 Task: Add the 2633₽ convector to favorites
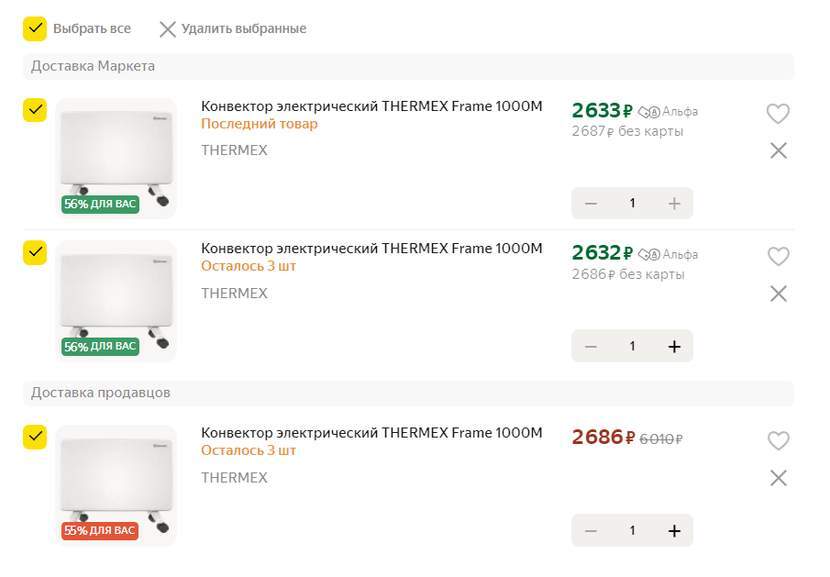pyautogui.click(x=778, y=113)
